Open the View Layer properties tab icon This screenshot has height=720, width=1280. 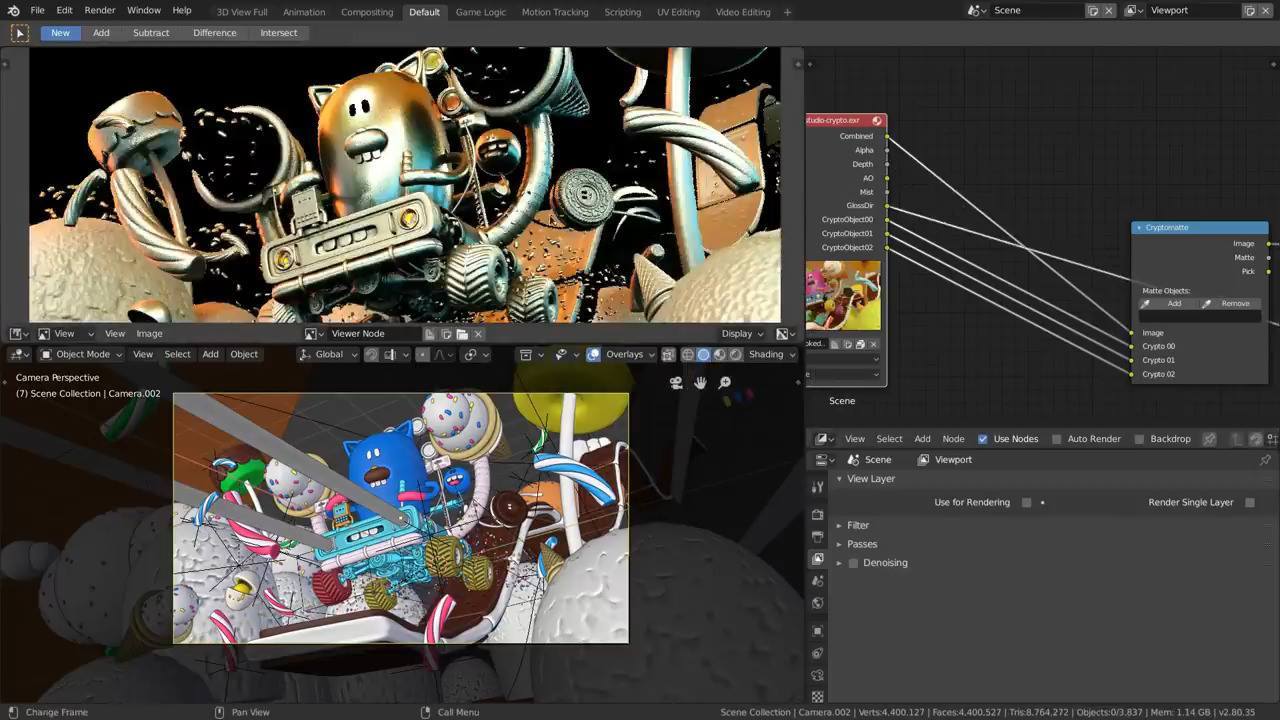[817, 559]
